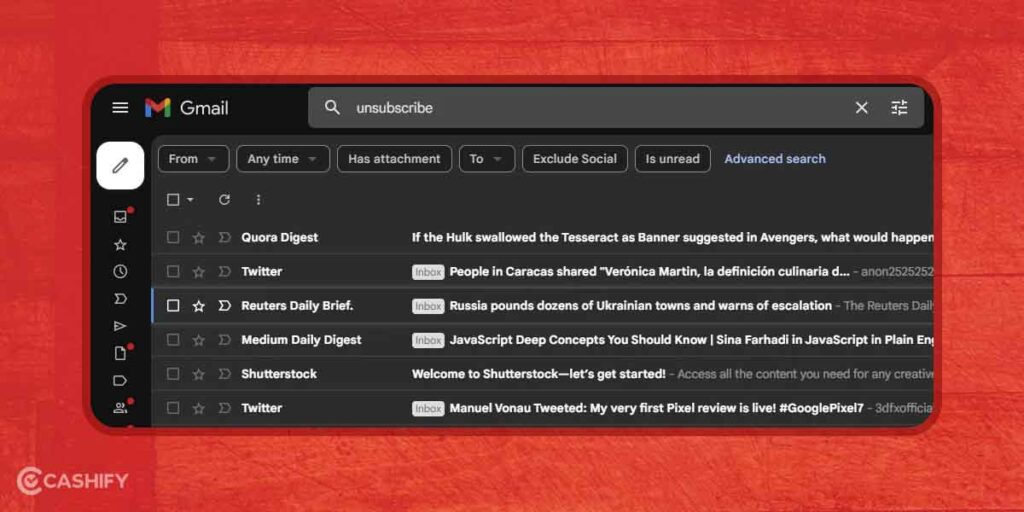The image size is (1024, 512).
Task: Clear the search with the X icon
Action: 862,108
